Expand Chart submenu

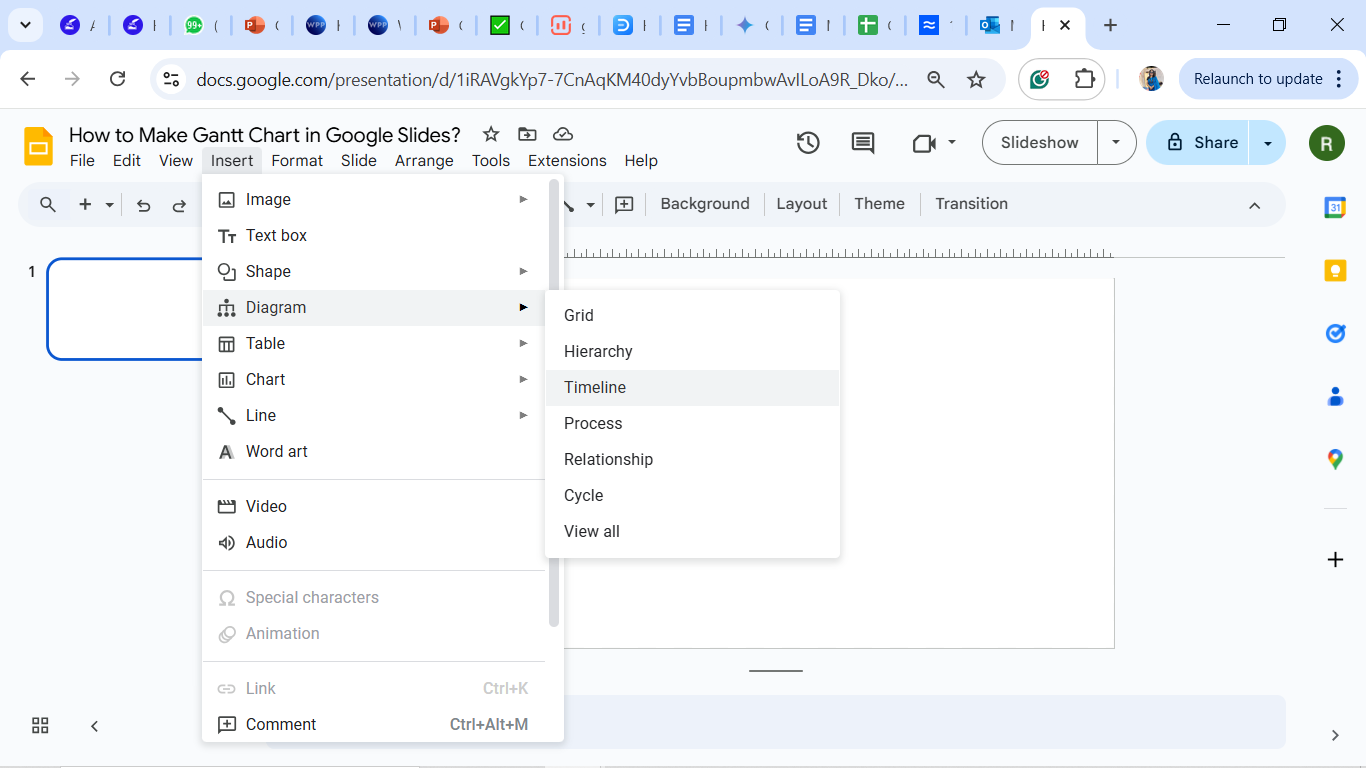523,379
